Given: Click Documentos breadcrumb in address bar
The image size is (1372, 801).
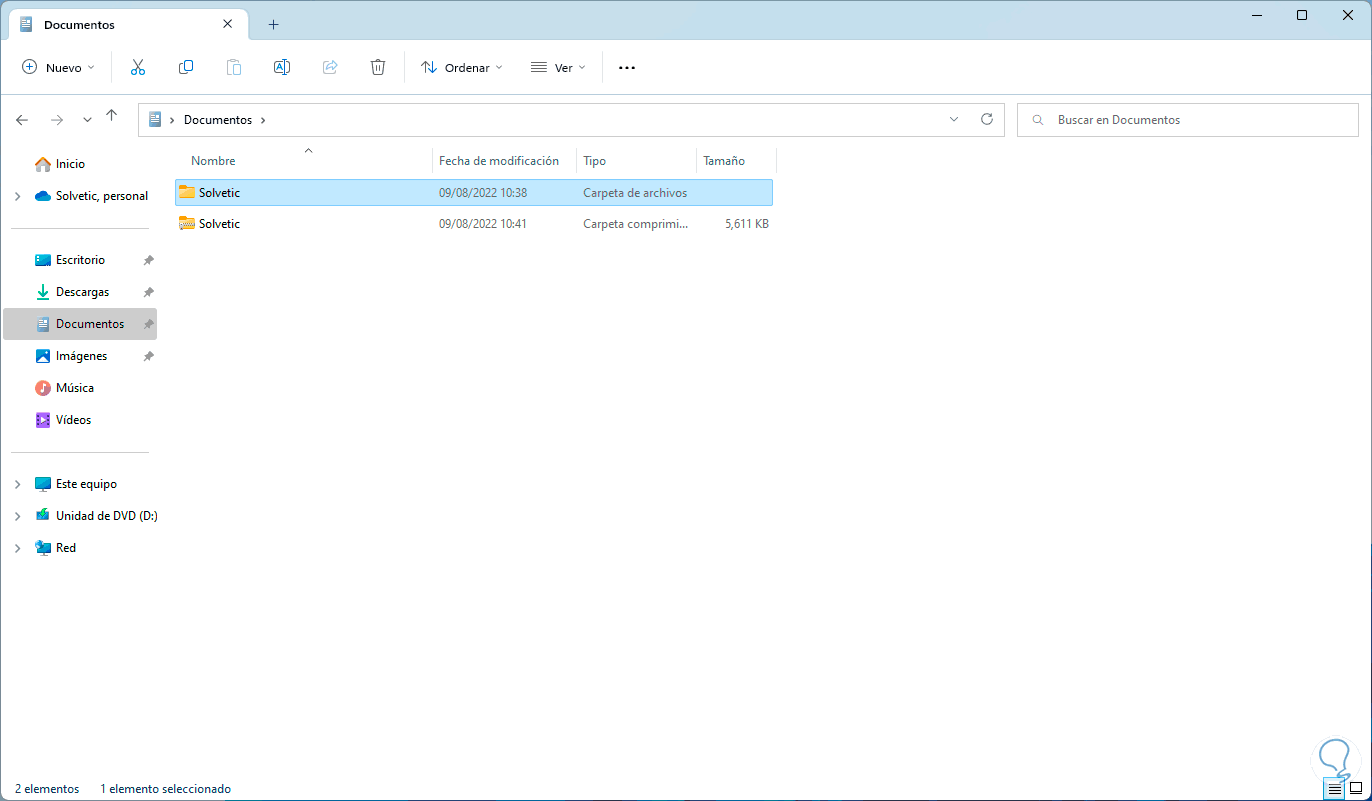Looking at the screenshot, I should pyautogui.click(x=218, y=120).
